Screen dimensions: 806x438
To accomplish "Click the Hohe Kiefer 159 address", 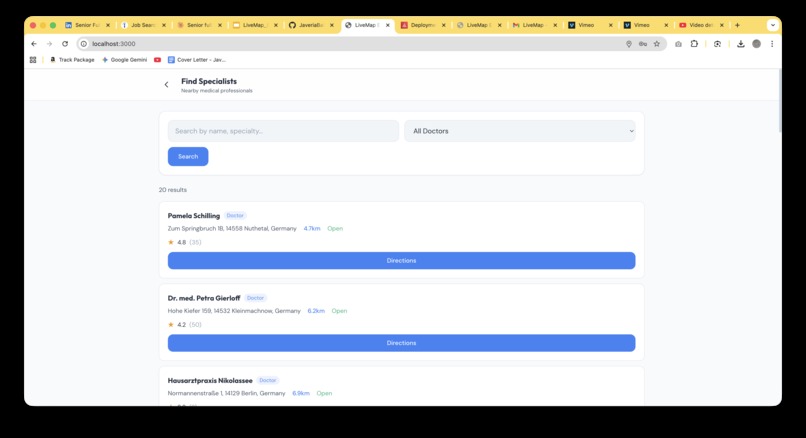I will (234, 311).
